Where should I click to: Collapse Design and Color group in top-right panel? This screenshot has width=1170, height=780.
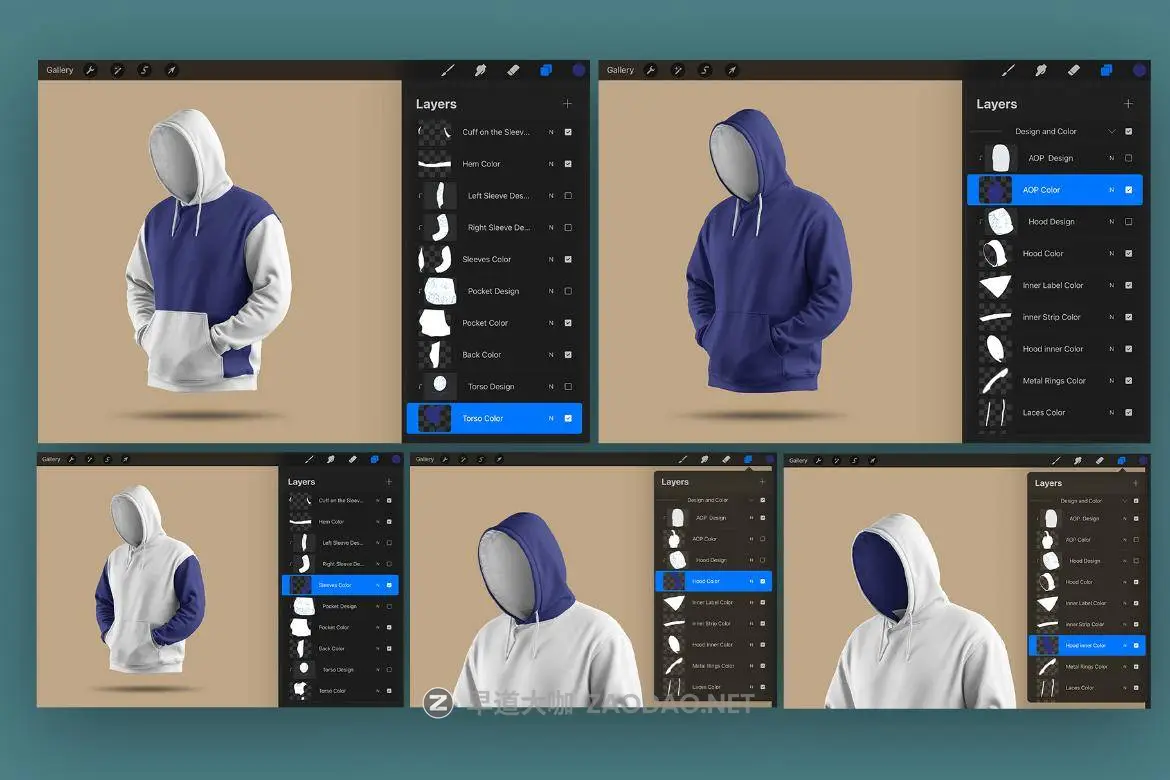click(x=1111, y=131)
